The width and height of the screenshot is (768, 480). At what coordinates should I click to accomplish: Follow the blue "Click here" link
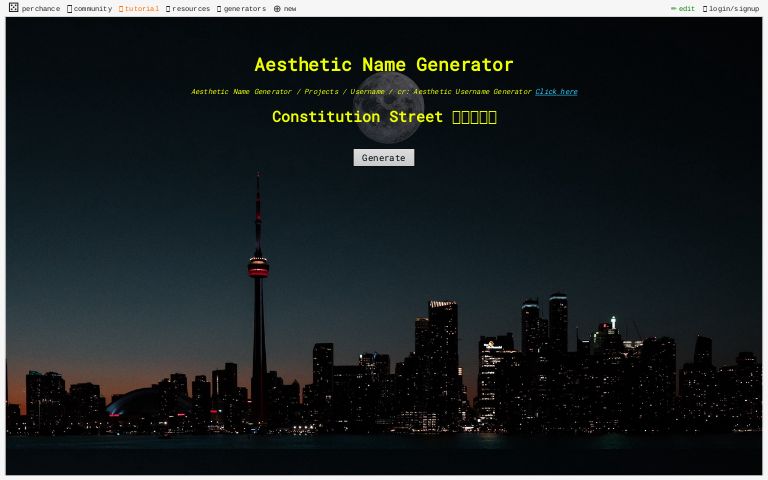tap(556, 92)
